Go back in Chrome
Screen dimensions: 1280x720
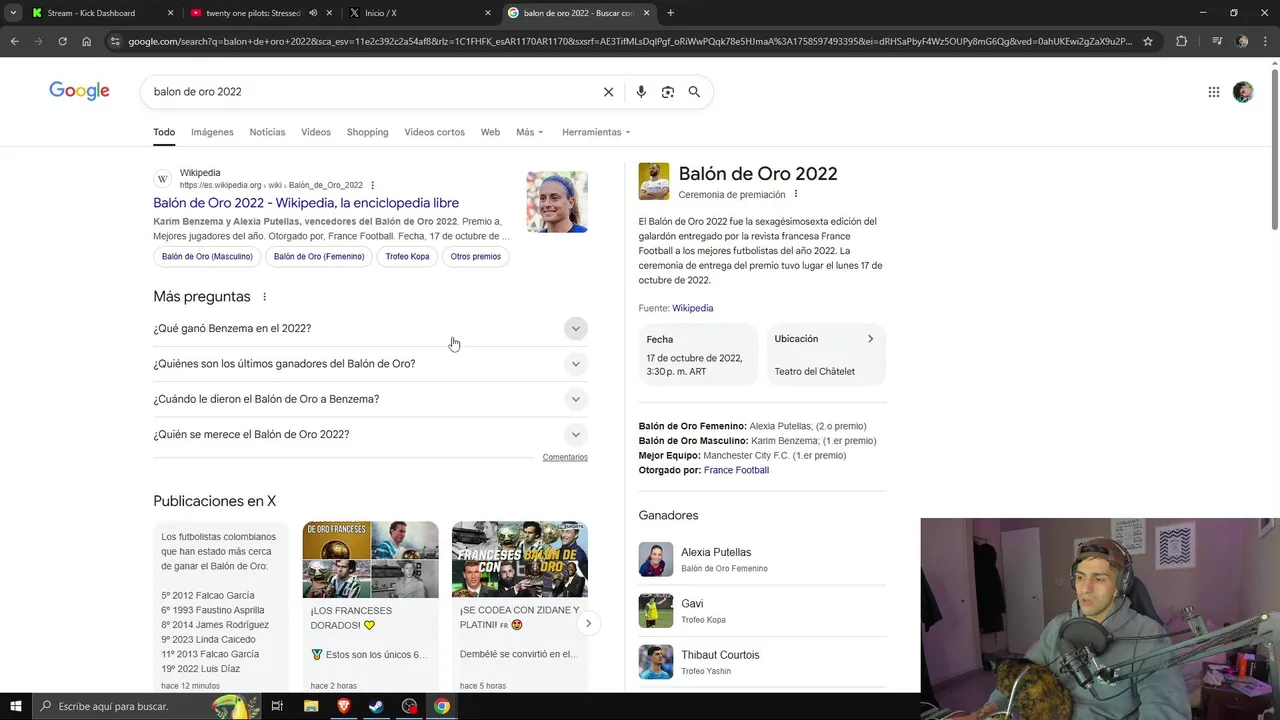click(x=14, y=41)
